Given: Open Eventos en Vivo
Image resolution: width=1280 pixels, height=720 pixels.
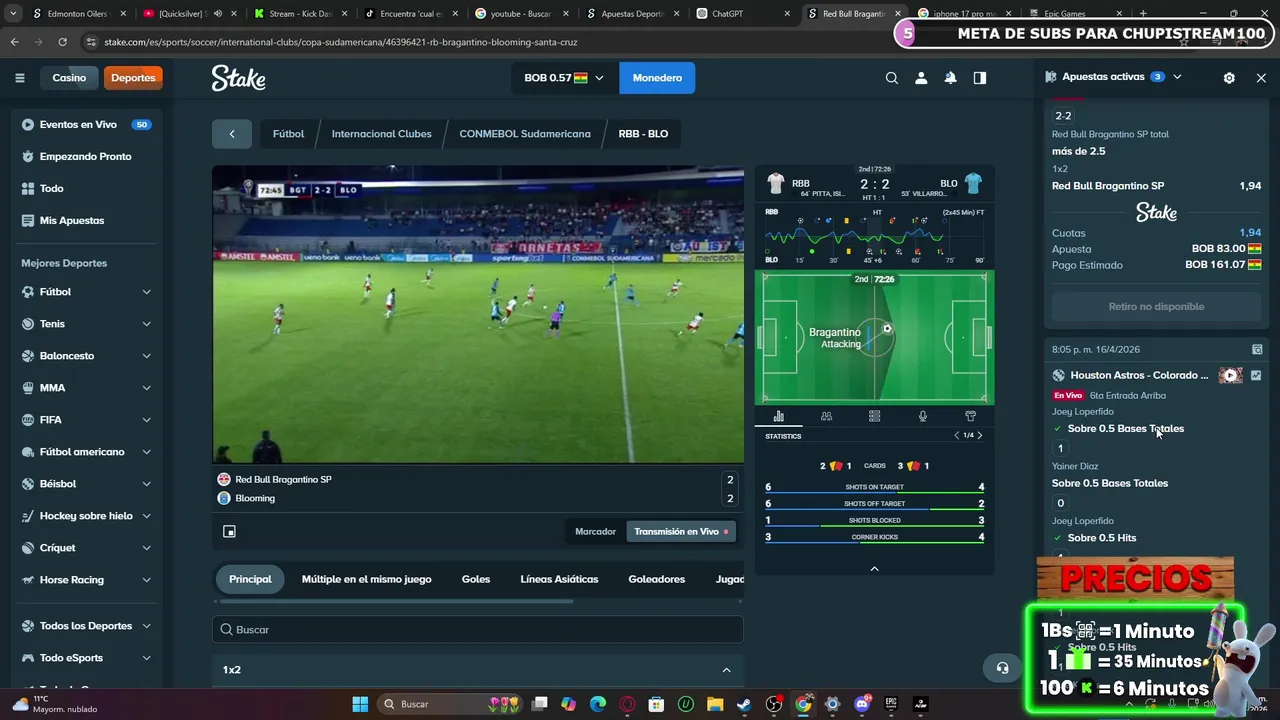Looking at the screenshot, I should pyautogui.click(x=78, y=125).
